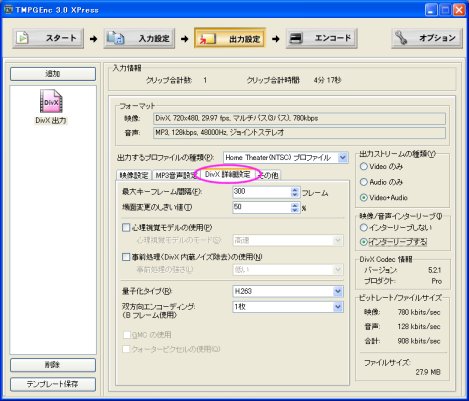Select the DivX 出力 film icon

pyautogui.click(x=51, y=101)
